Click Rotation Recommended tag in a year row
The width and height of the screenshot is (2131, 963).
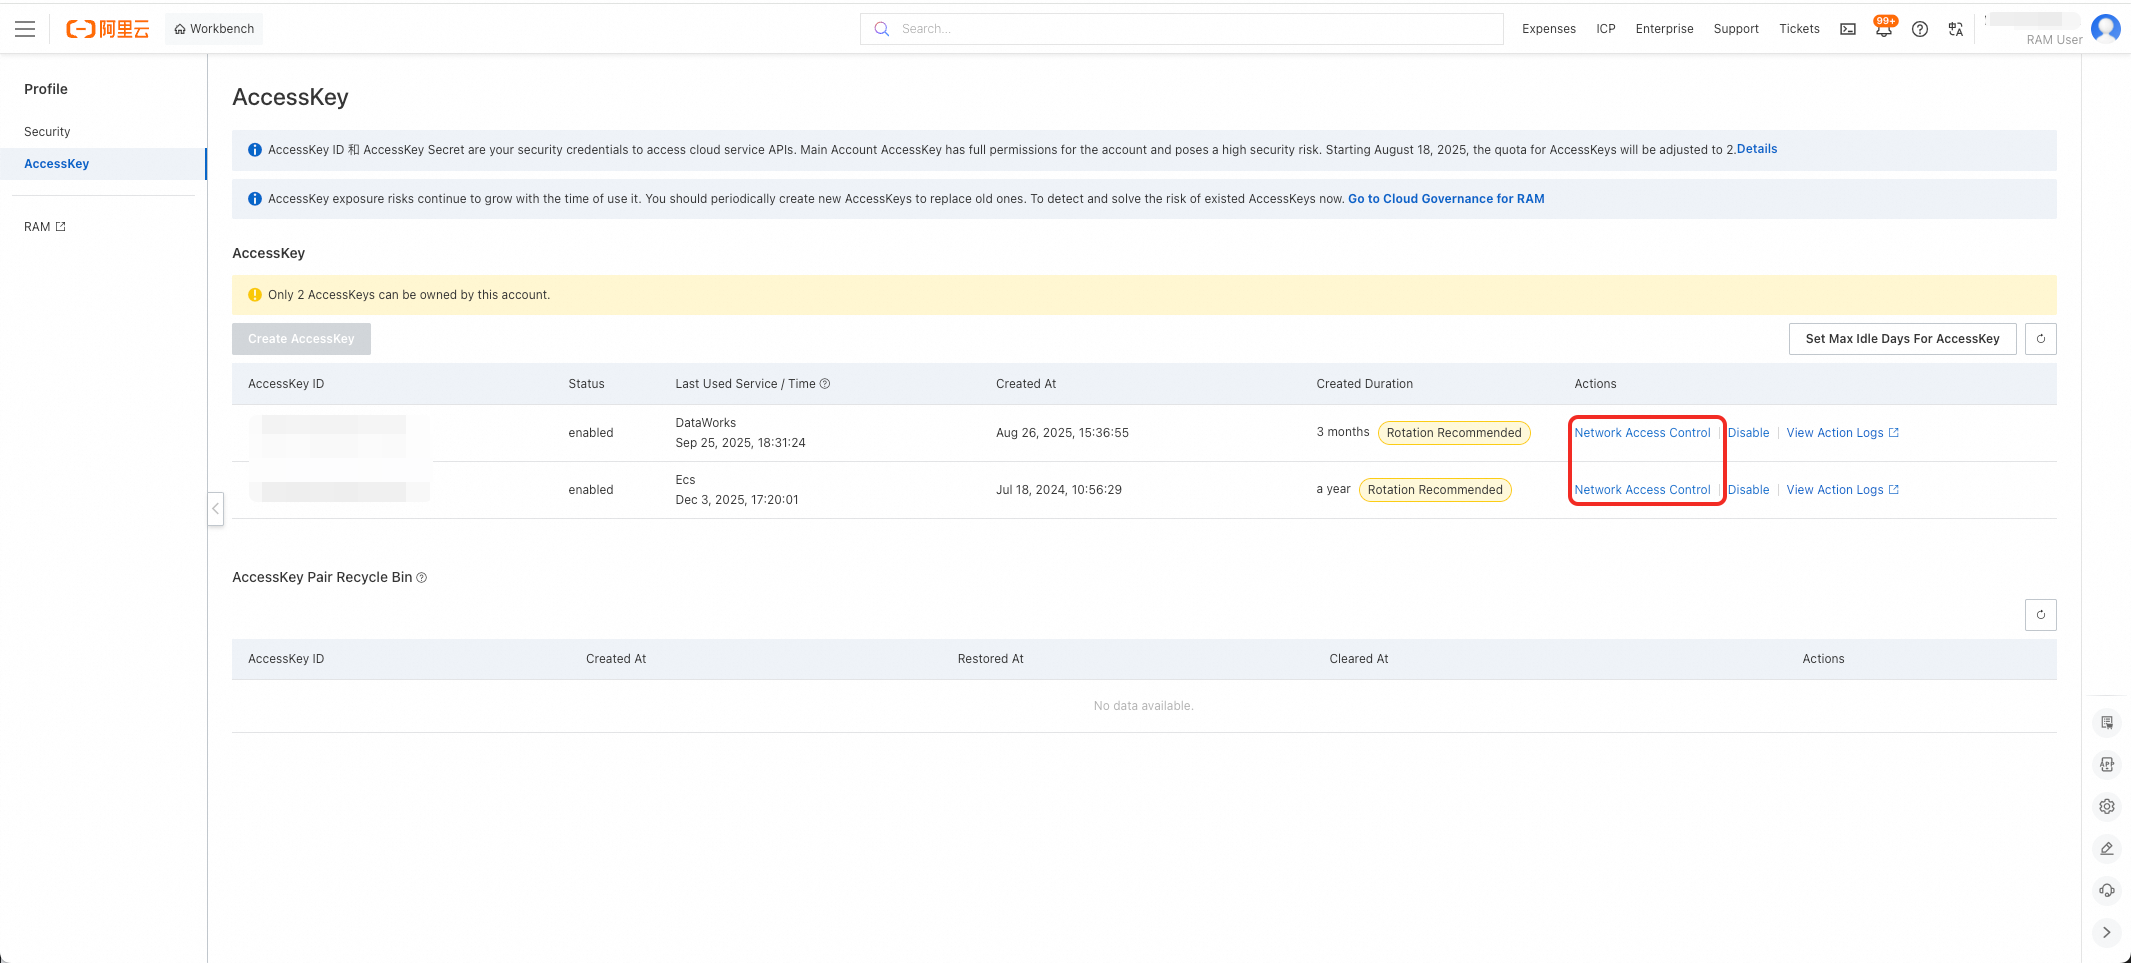pyautogui.click(x=1435, y=490)
